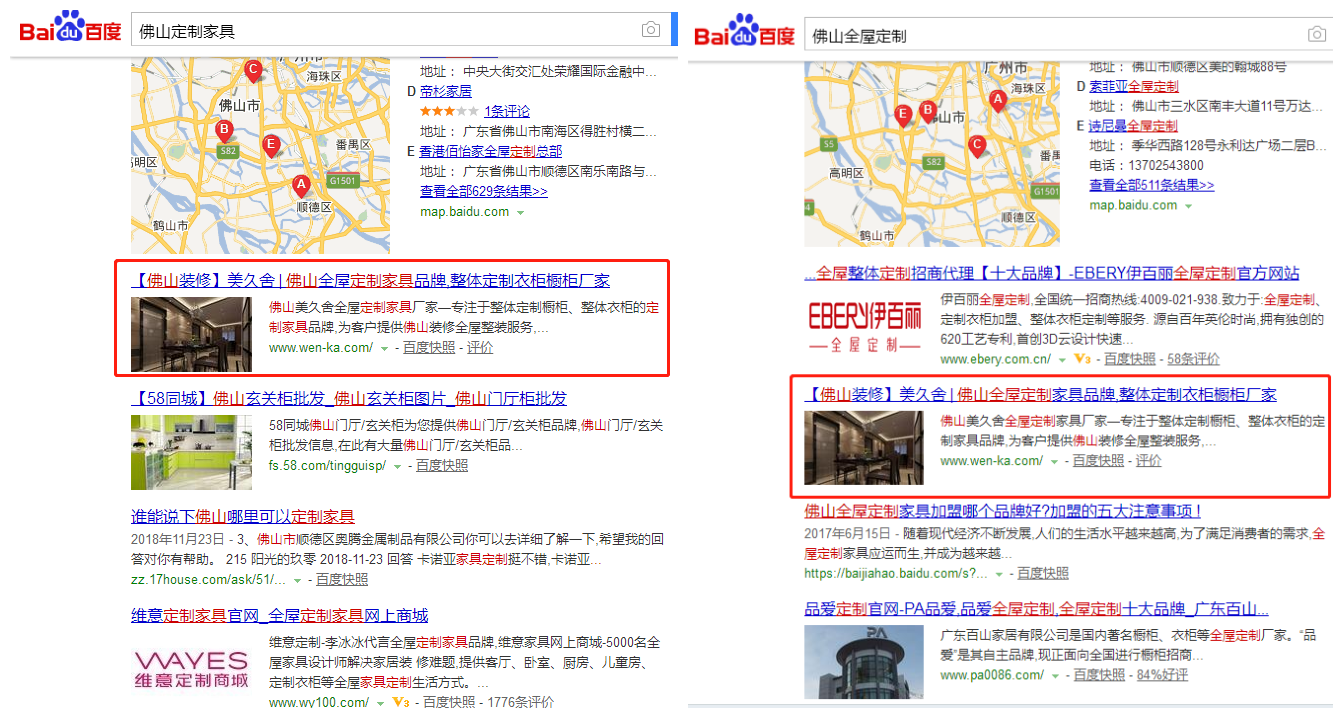Click 评价 for wen-ka.com in 佛山定制家具 page
The width and height of the screenshot is (1343, 718).
pos(480,348)
